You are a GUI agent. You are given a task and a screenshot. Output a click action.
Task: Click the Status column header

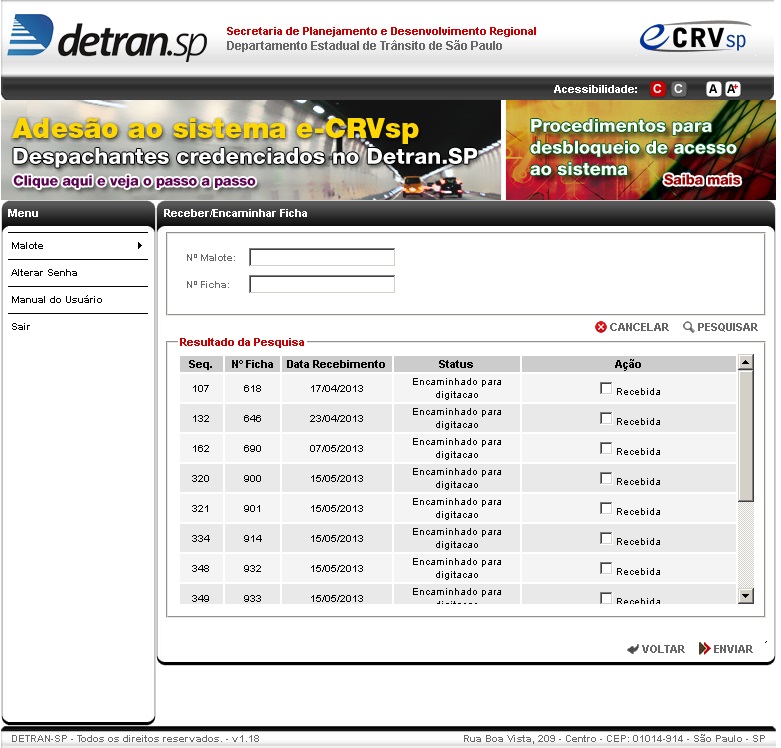(457, 364)
